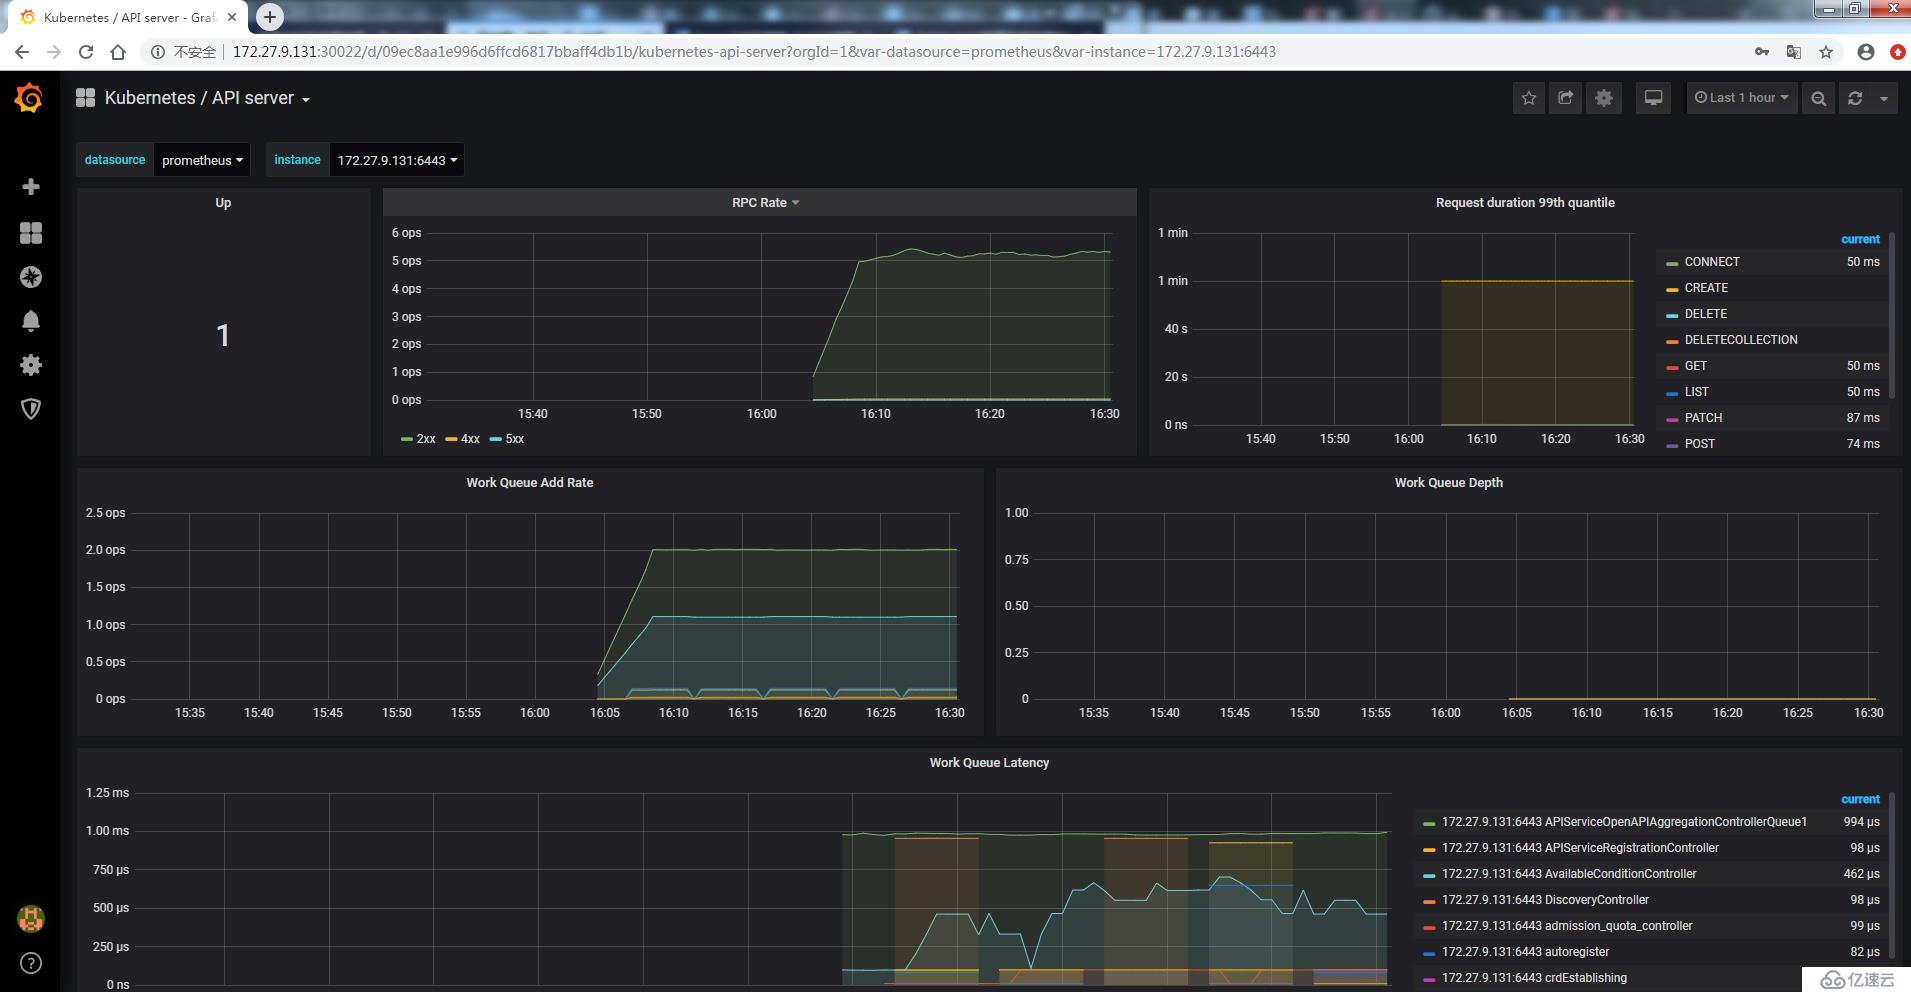This screenshot has width=1911, height=992.
Task: Open the Alerting bell icon in sidebar
Action: point(31,321)
